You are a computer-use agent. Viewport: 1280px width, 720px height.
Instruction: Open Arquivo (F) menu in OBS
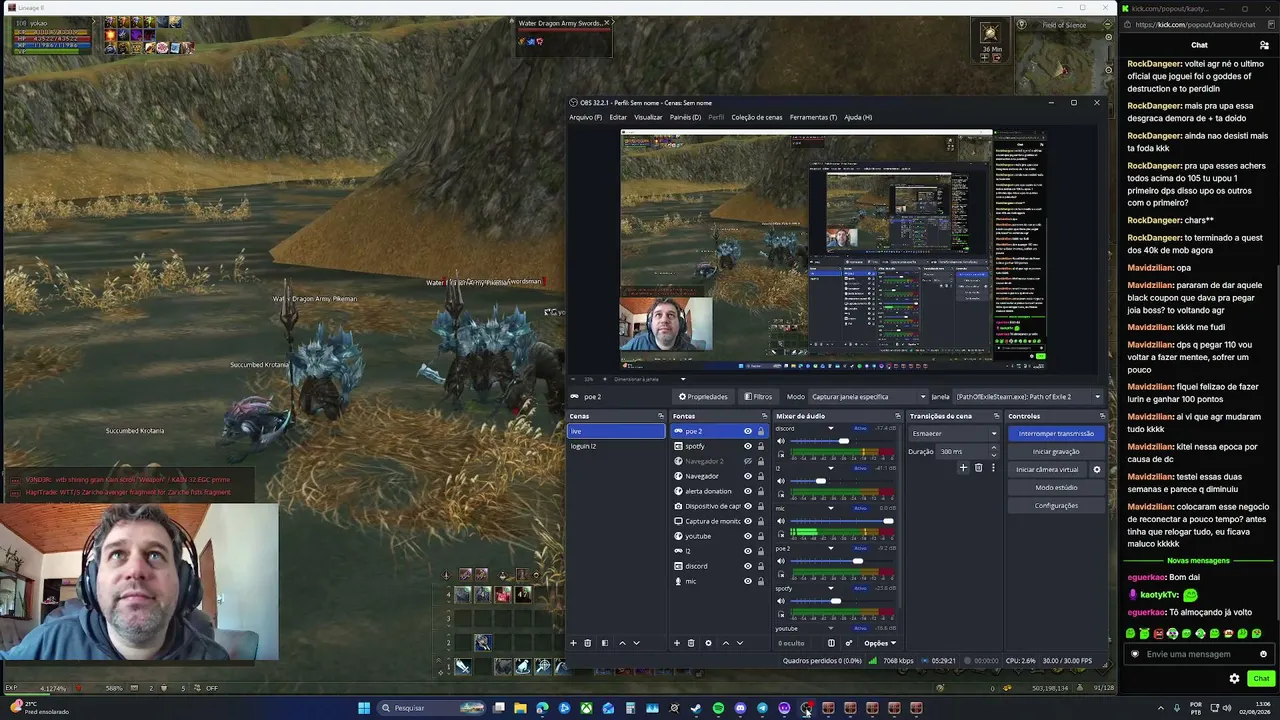click(x=586, y=117)
